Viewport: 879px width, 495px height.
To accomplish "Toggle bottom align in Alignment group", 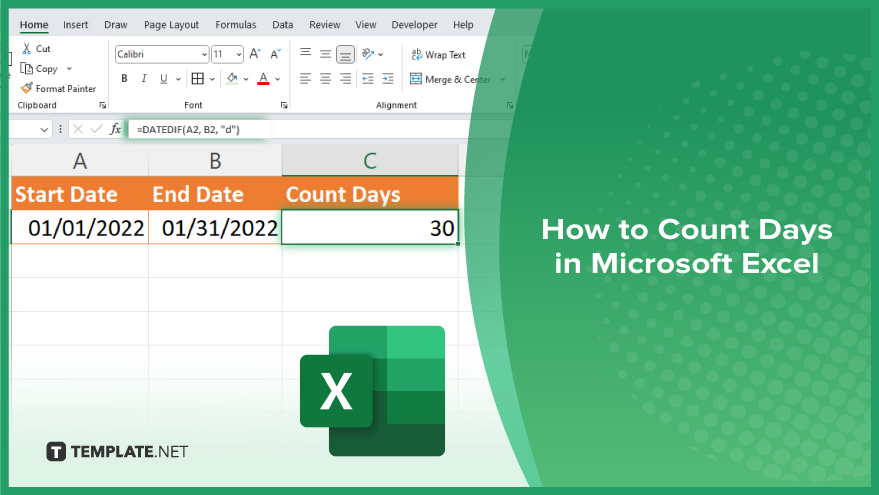I will point(345,54).
